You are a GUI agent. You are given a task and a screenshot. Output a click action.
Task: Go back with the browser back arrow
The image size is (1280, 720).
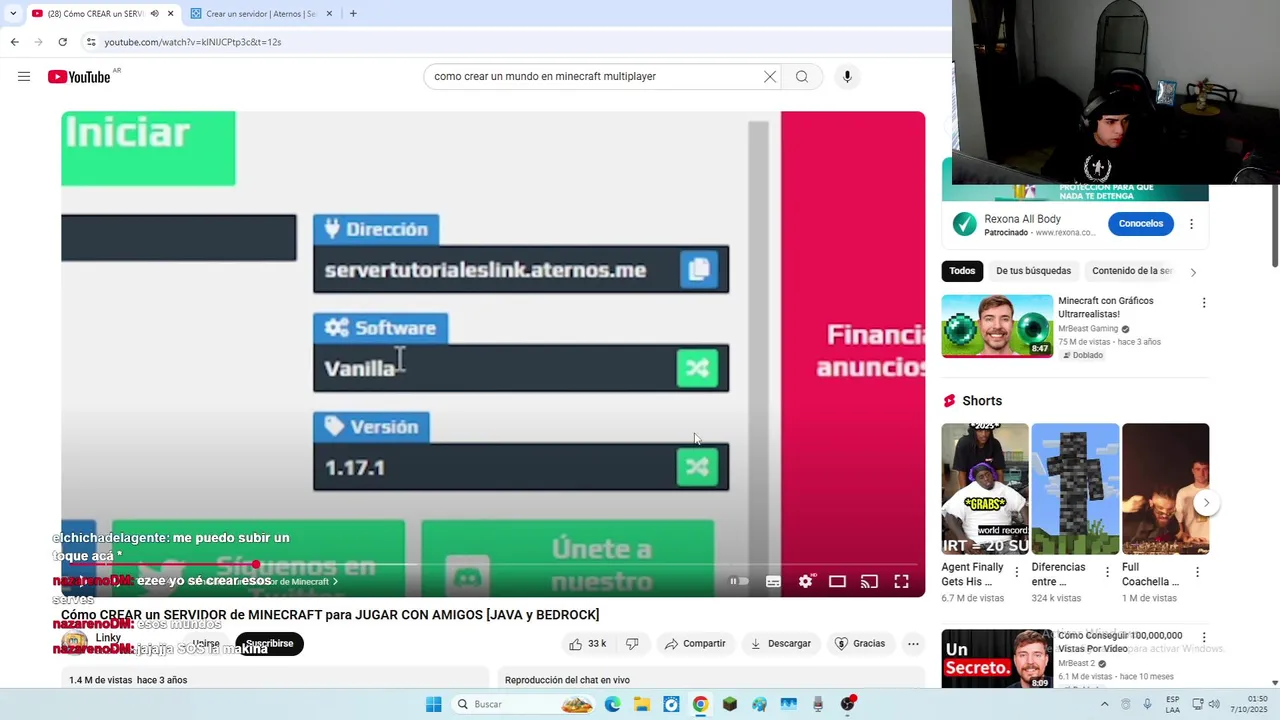[x=14, y=42]
